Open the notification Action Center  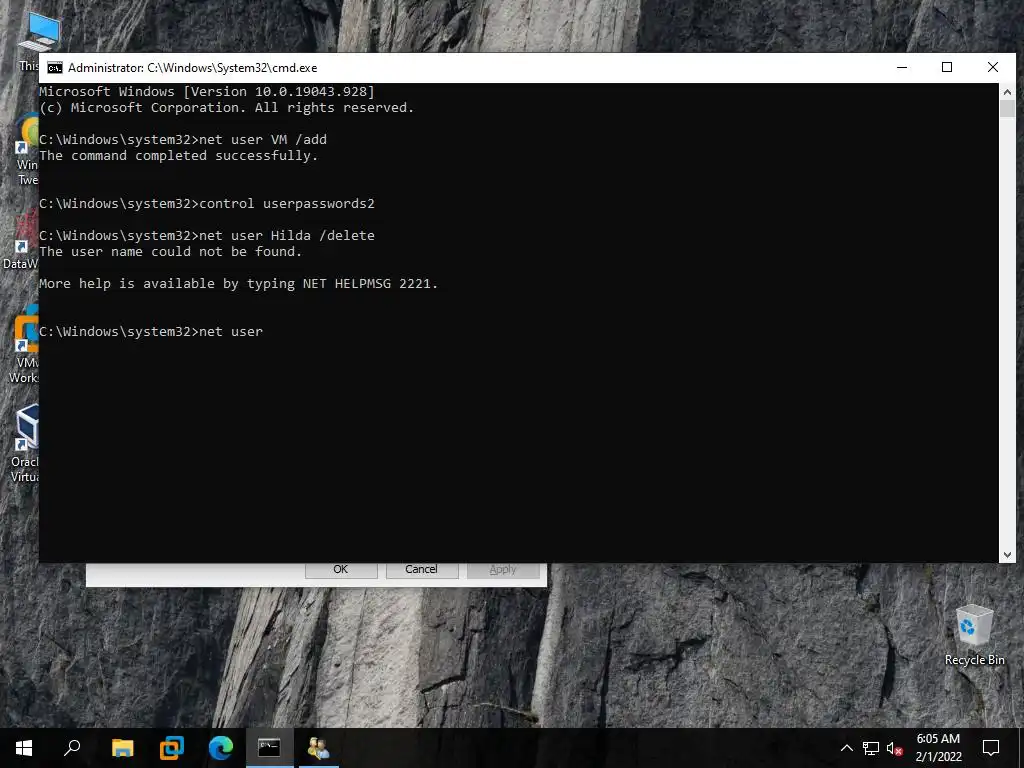(x=991, y=748)
